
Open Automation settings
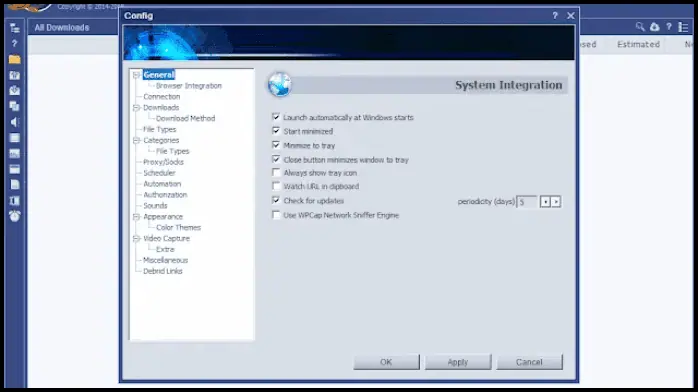(x=162, y=184)
